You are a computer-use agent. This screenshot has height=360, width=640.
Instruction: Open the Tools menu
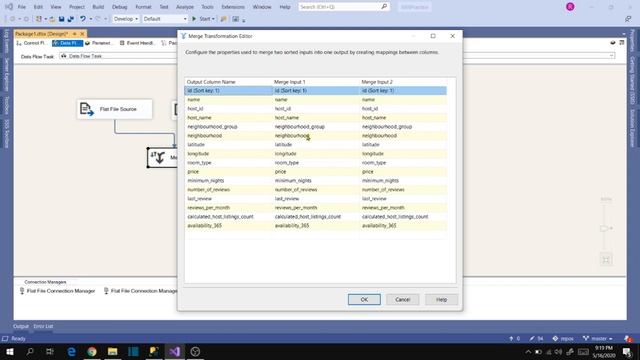[x=207, y=7]
